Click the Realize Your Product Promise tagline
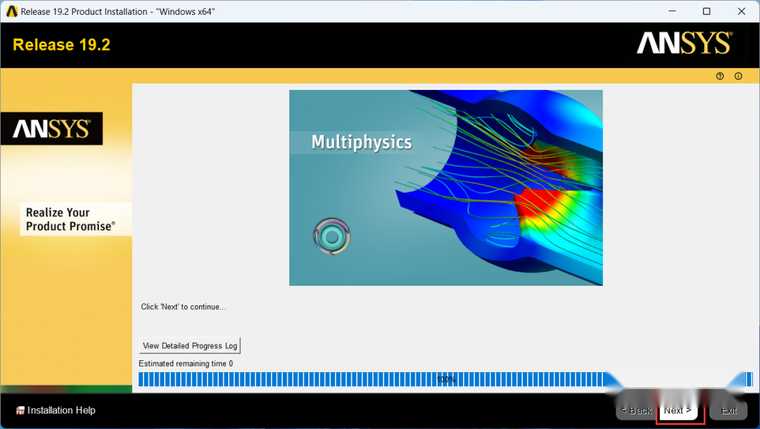The width and height of the screenshot is (760, 429). tap(71, 219)
